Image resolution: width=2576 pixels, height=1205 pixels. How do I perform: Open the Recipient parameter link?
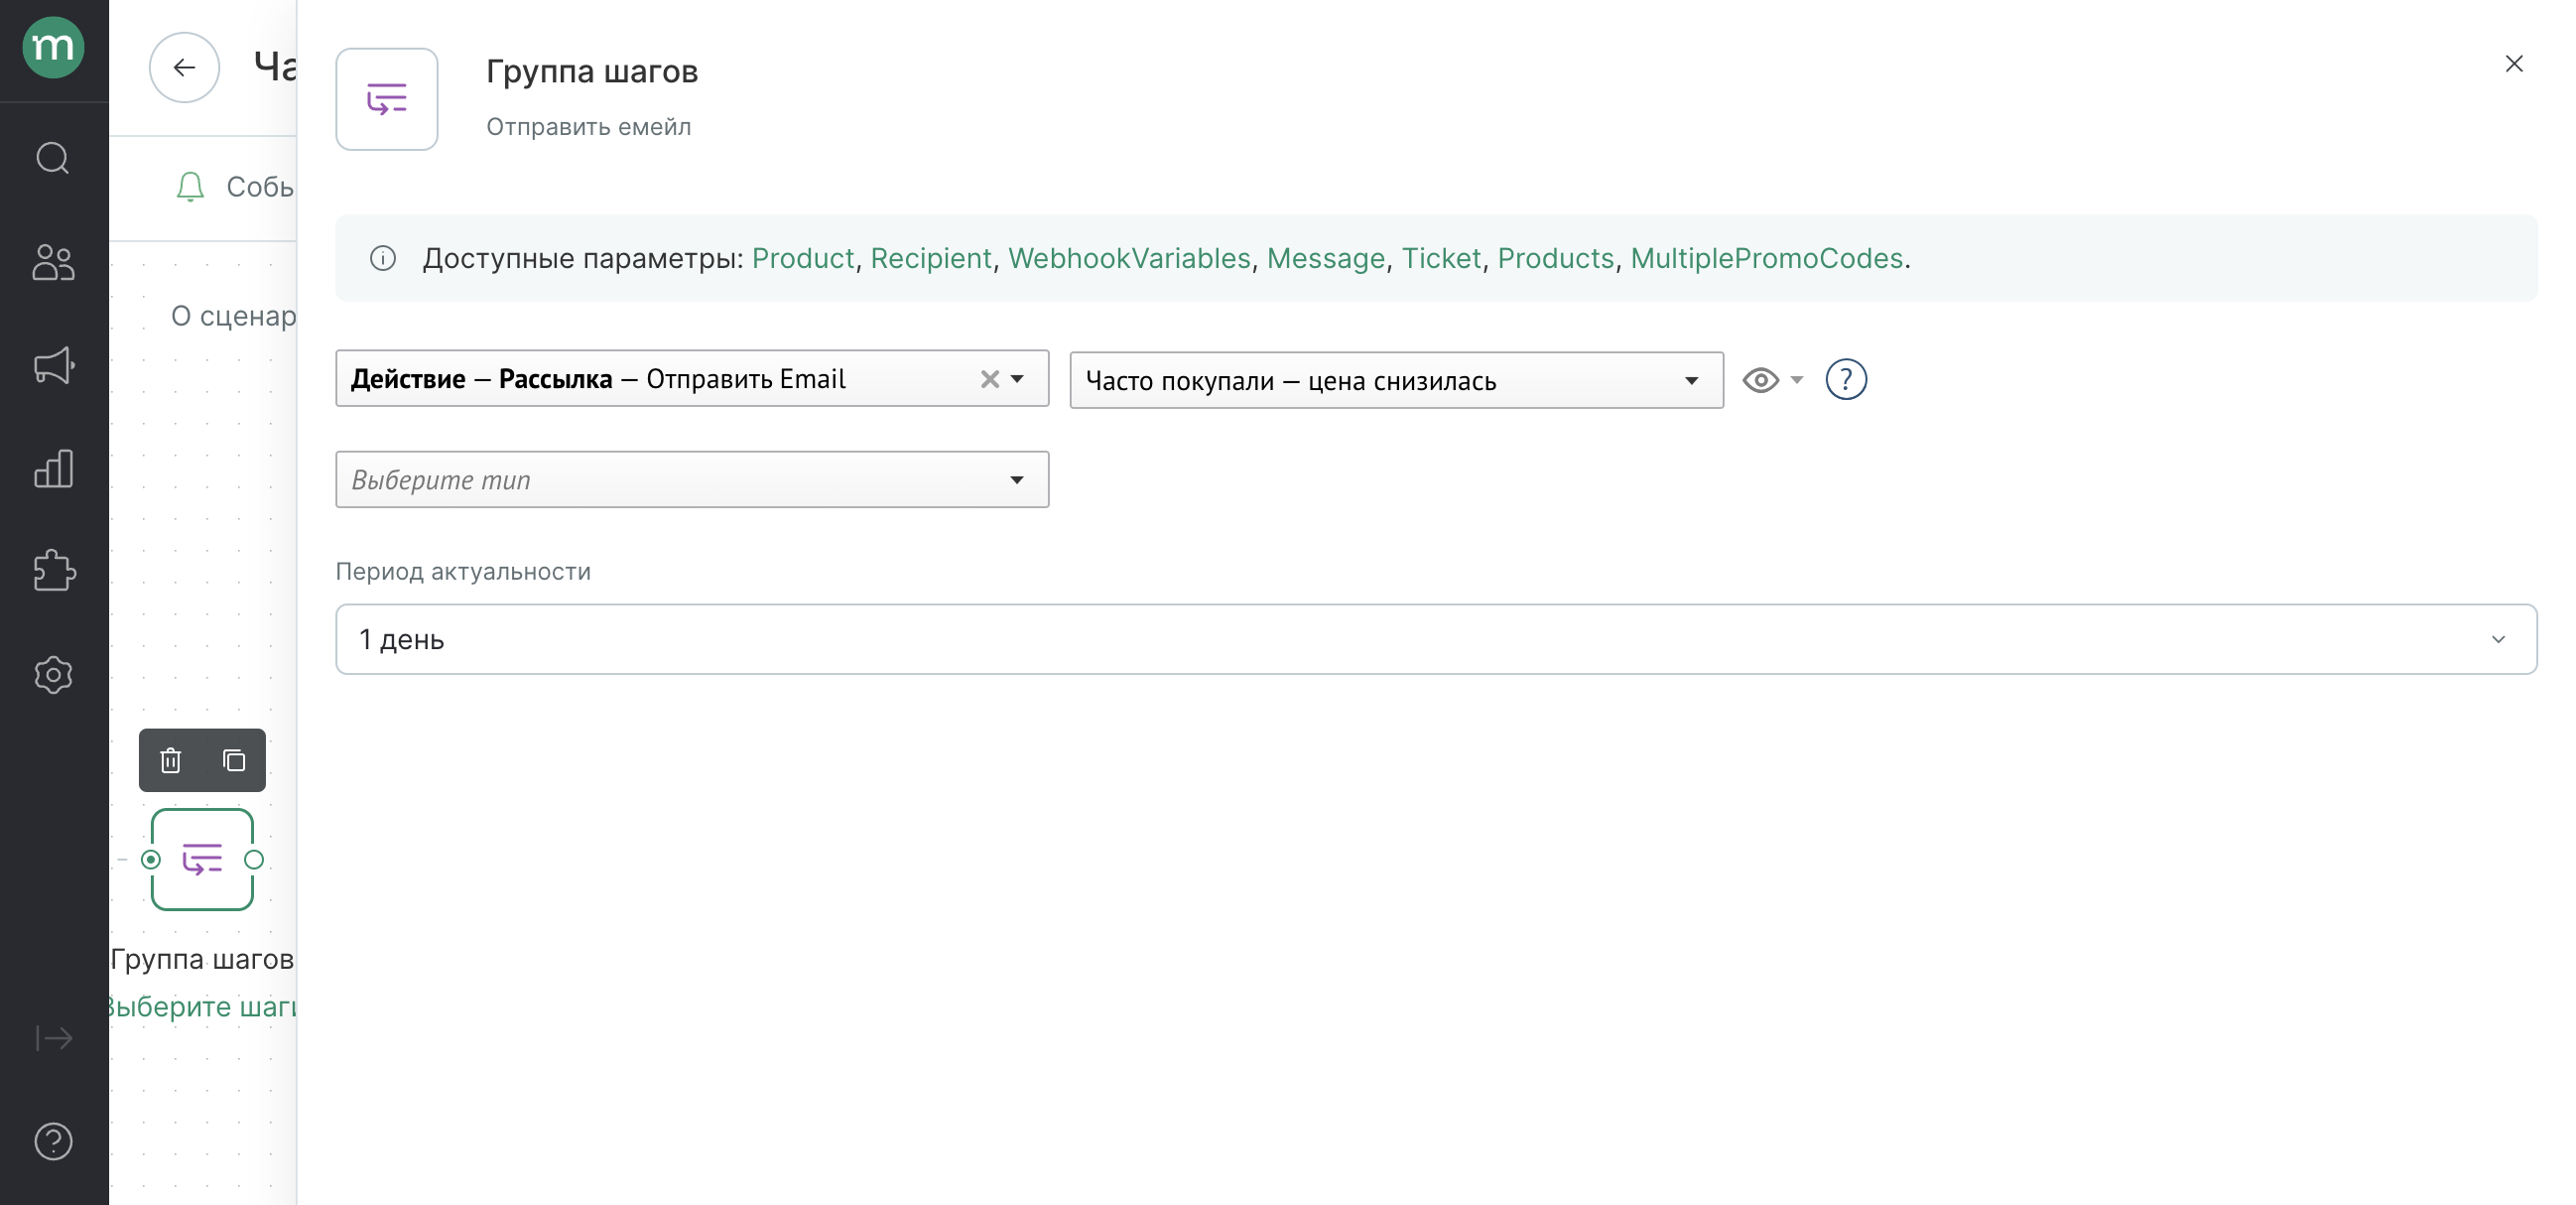[x=931, y=258]
